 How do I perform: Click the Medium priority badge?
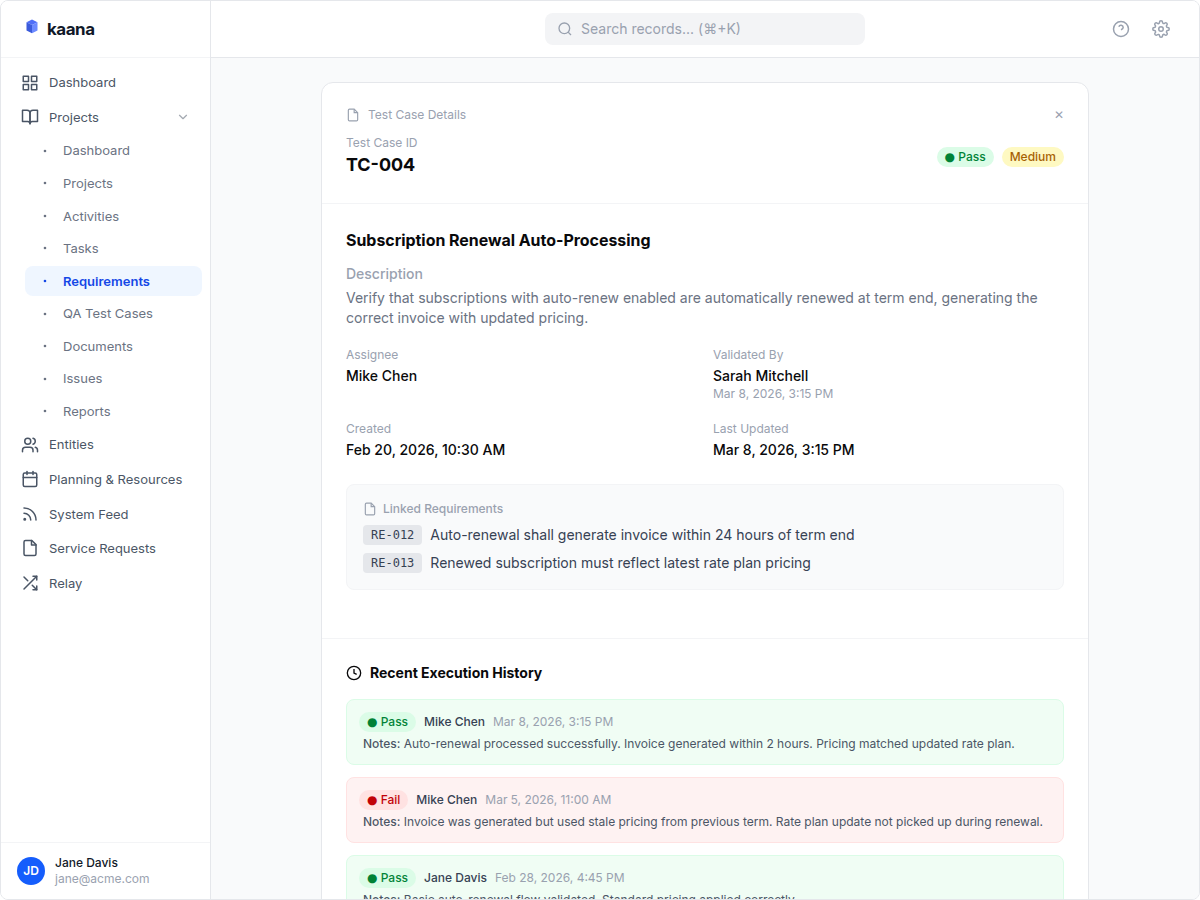[1032, 156]
